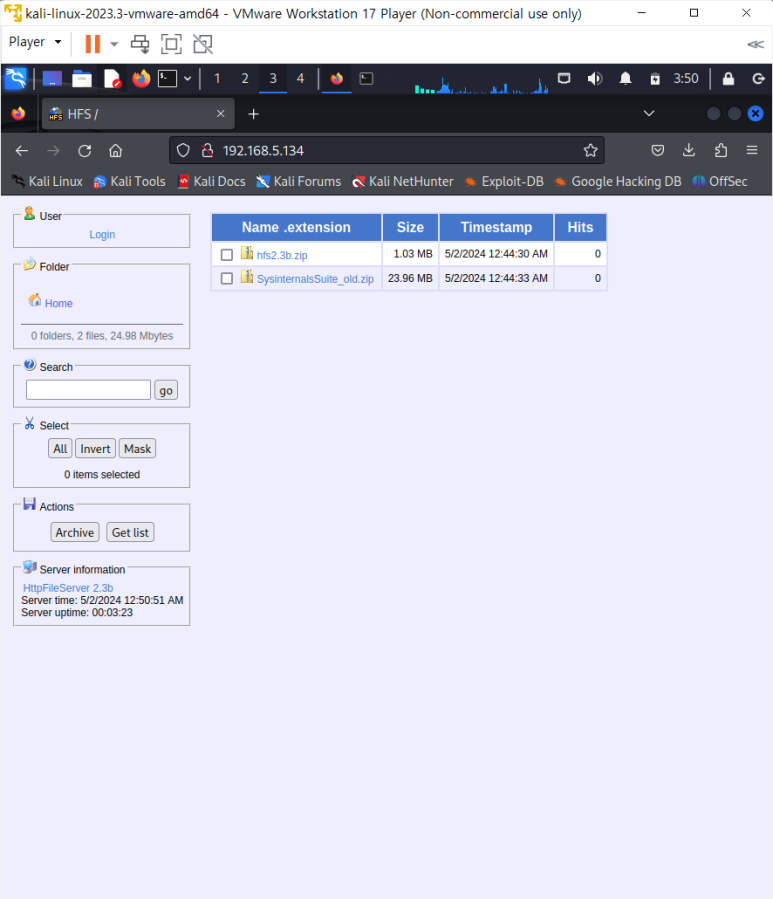
Task: Click the Login link in User panel
Action: pos(102,234)
